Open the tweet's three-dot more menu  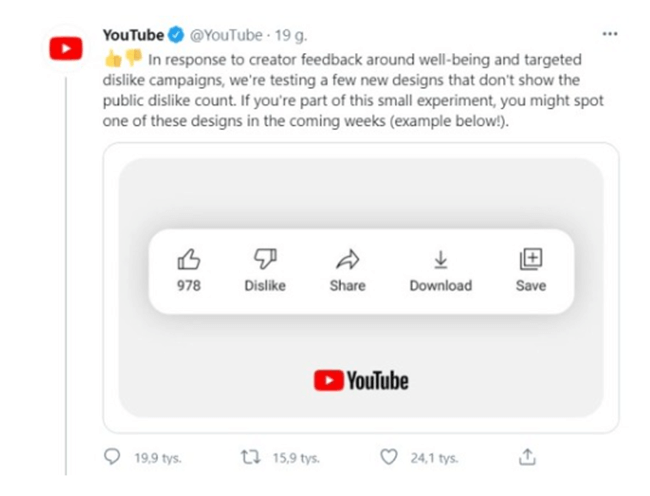point(610,35)
